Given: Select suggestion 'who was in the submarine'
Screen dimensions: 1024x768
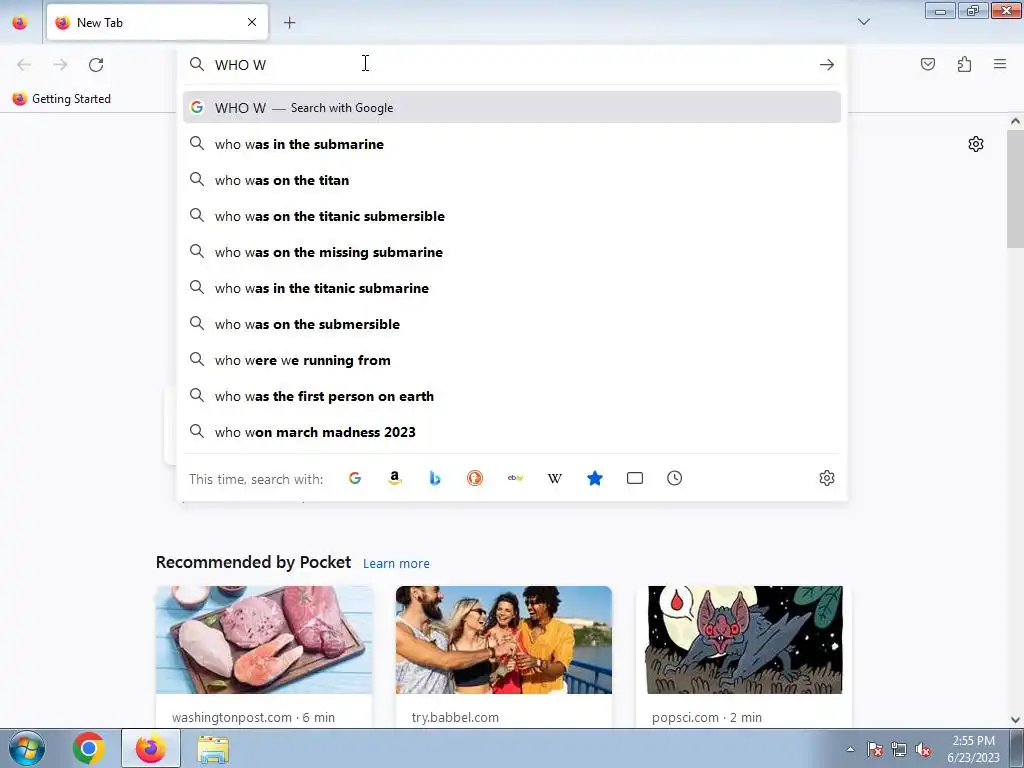Looking at the screenshot, I should point(511,144).
